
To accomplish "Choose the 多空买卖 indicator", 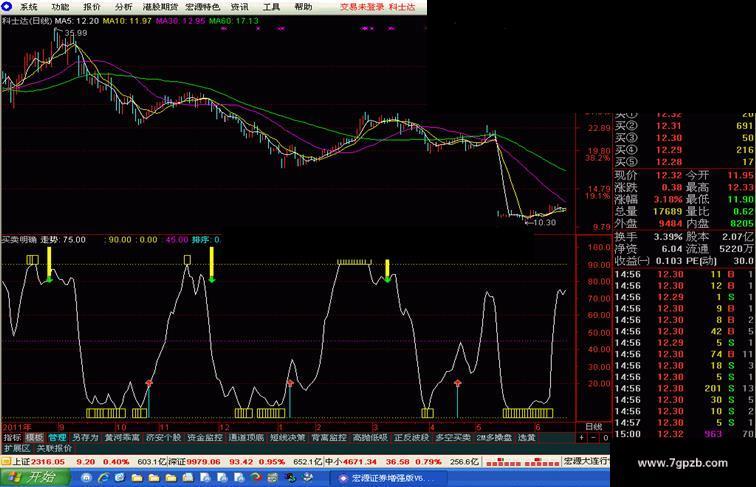I will pyautogui.click(x=453, y=437).
